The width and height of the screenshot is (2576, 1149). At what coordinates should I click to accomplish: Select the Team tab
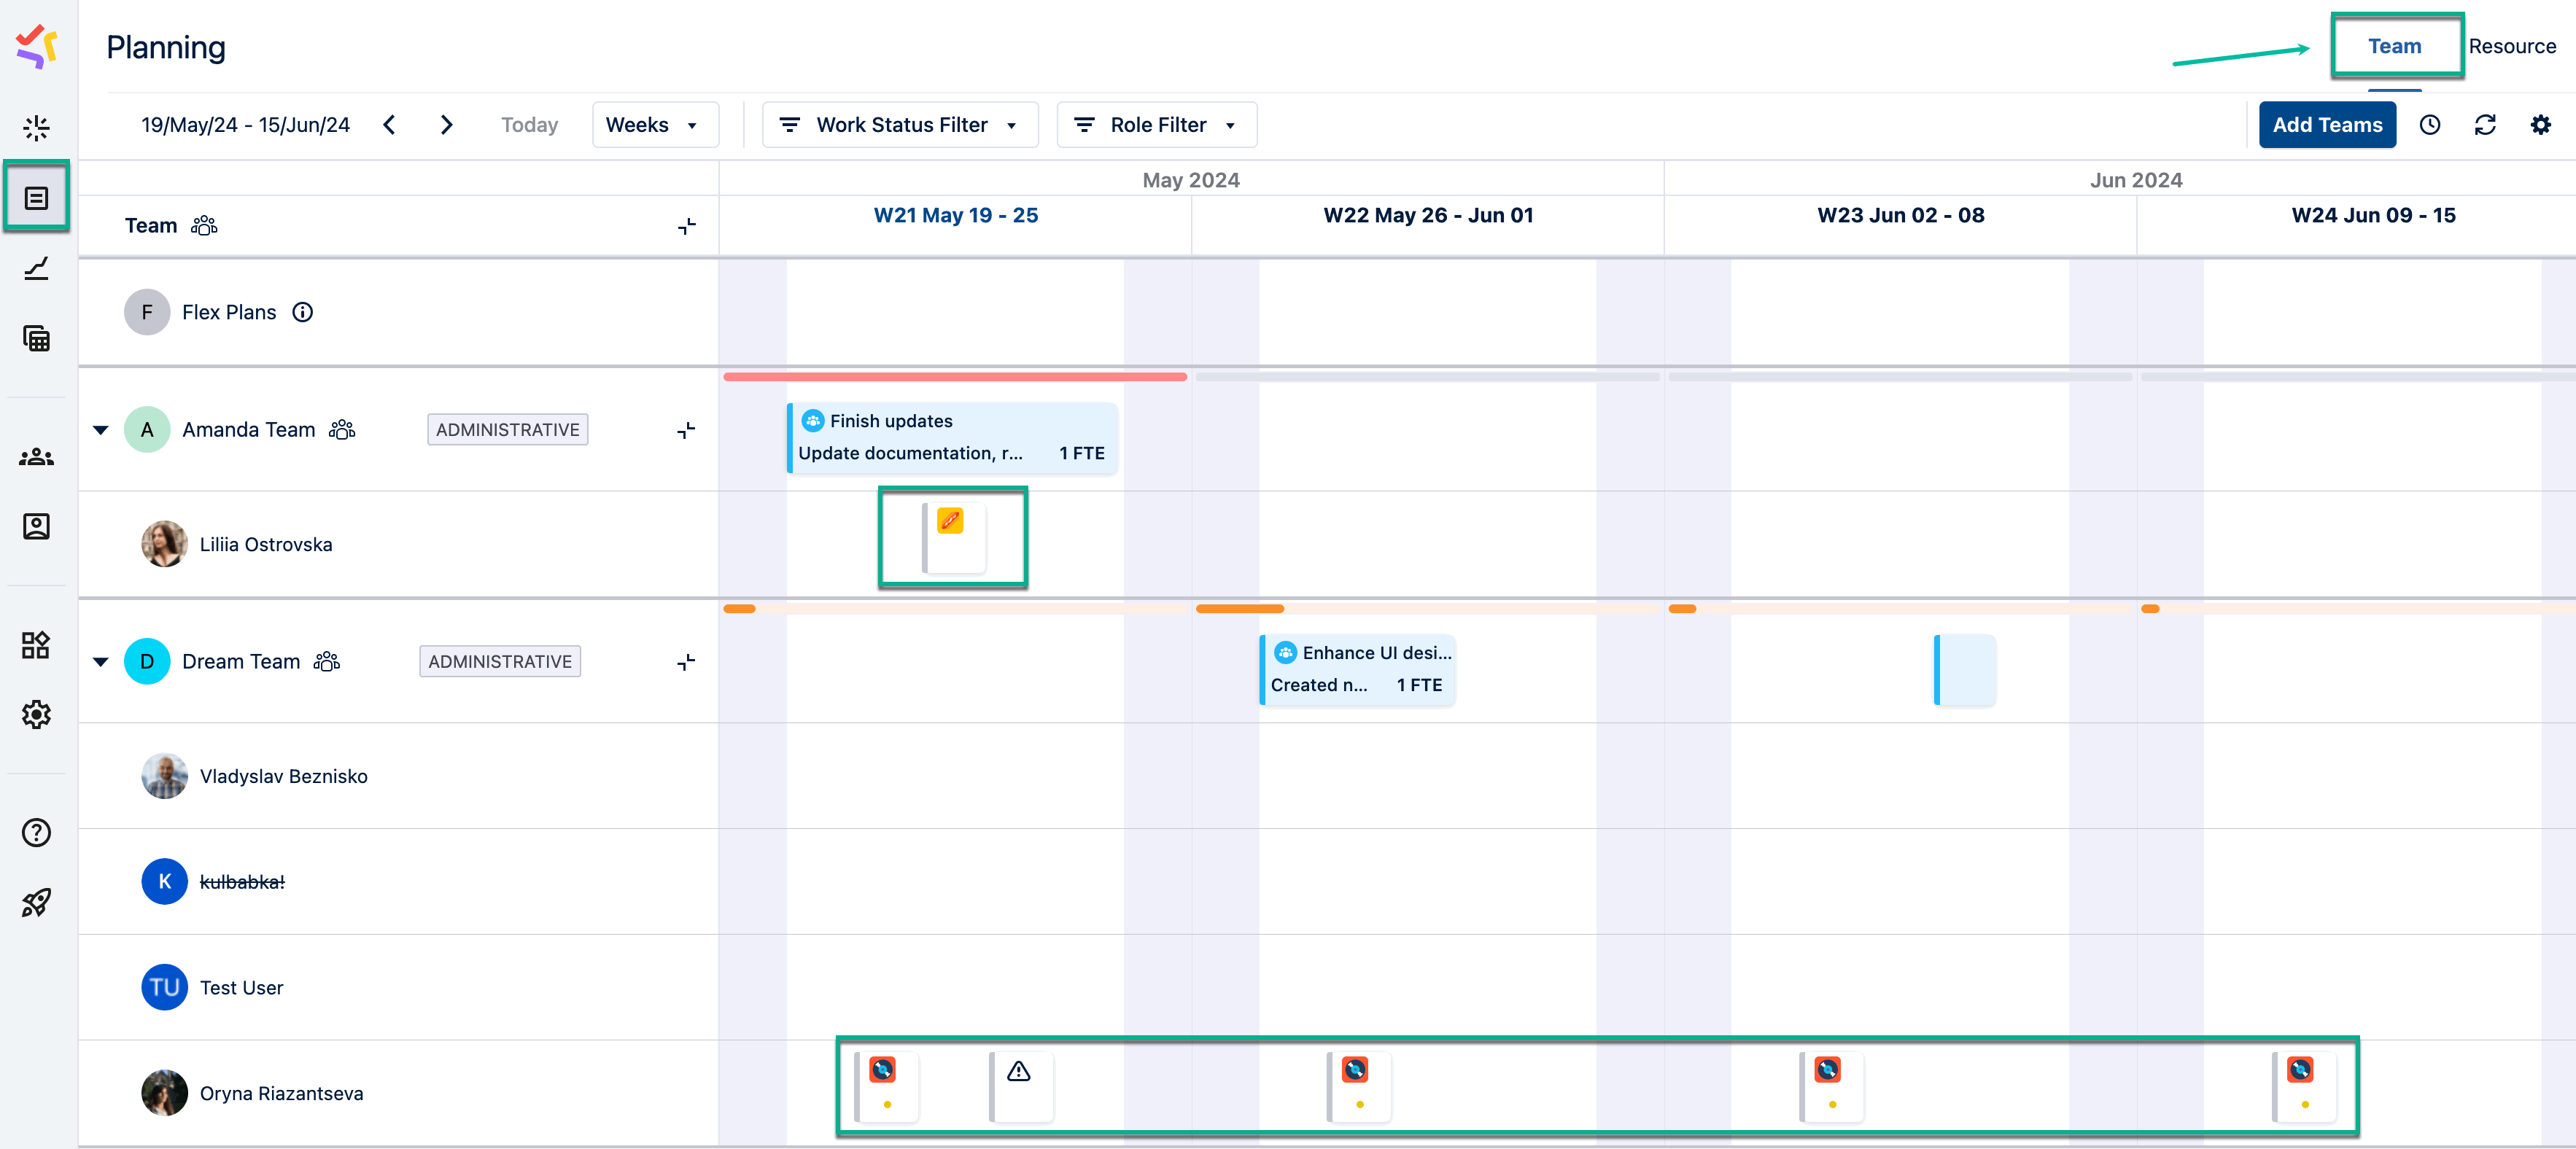pyautogui.click(x=2396, y=45)
